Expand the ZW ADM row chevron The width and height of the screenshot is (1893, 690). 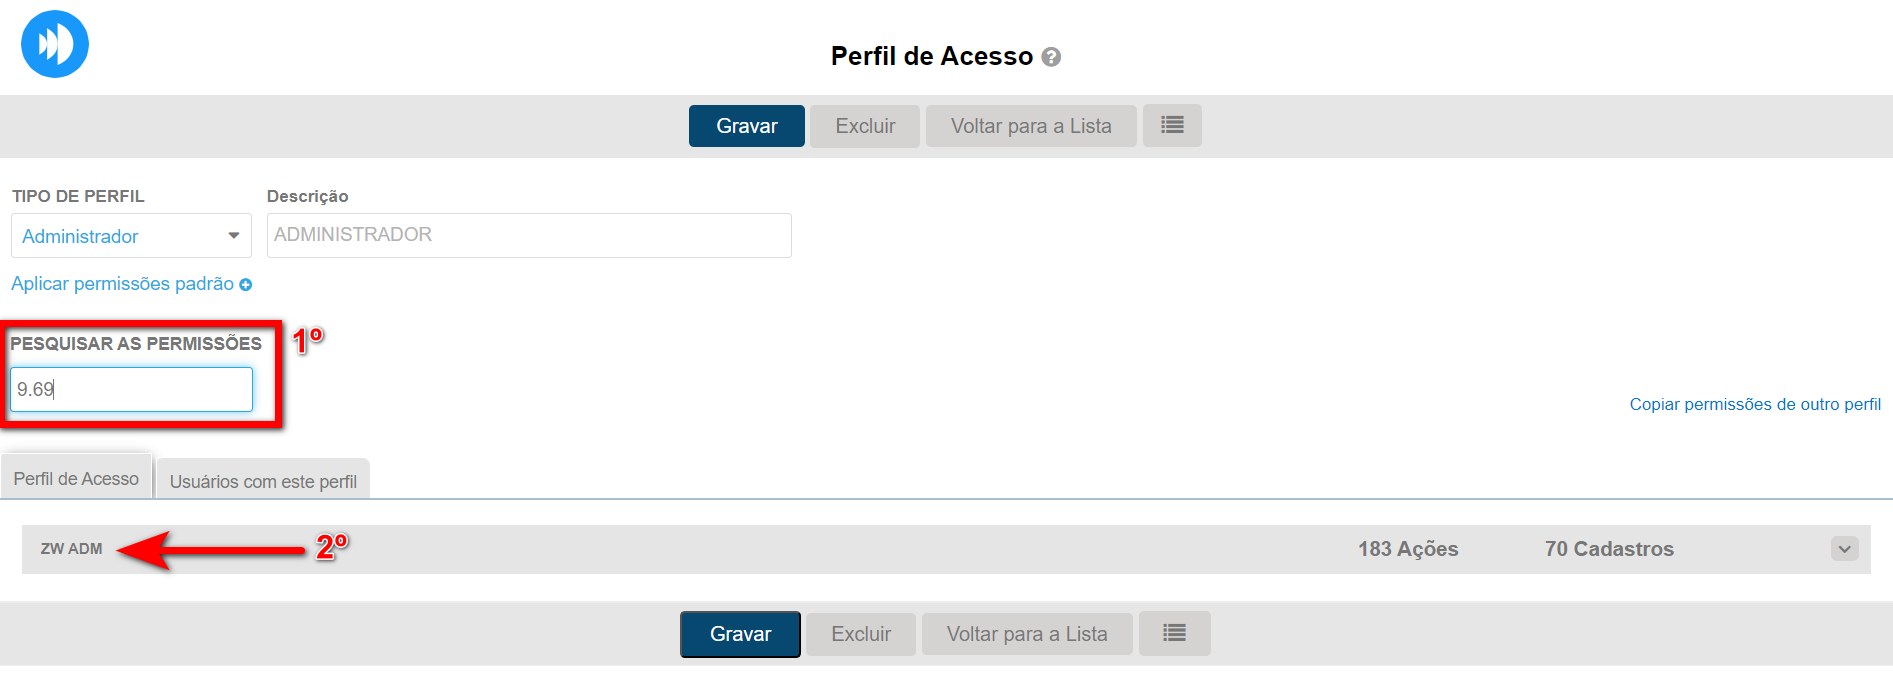(1844, 549)
